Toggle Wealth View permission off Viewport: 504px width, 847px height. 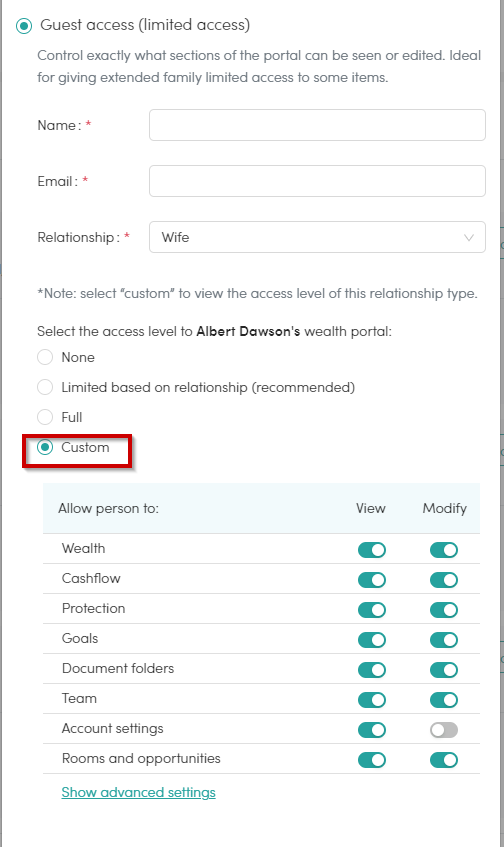372,550
